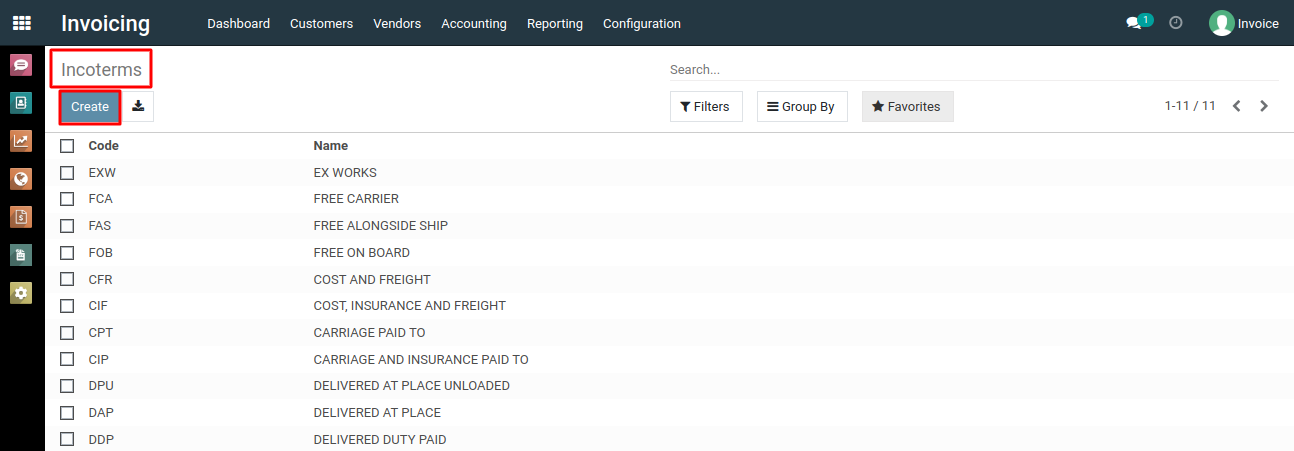Click the download export icon button

pyautogui.click(x=138, y=106)
